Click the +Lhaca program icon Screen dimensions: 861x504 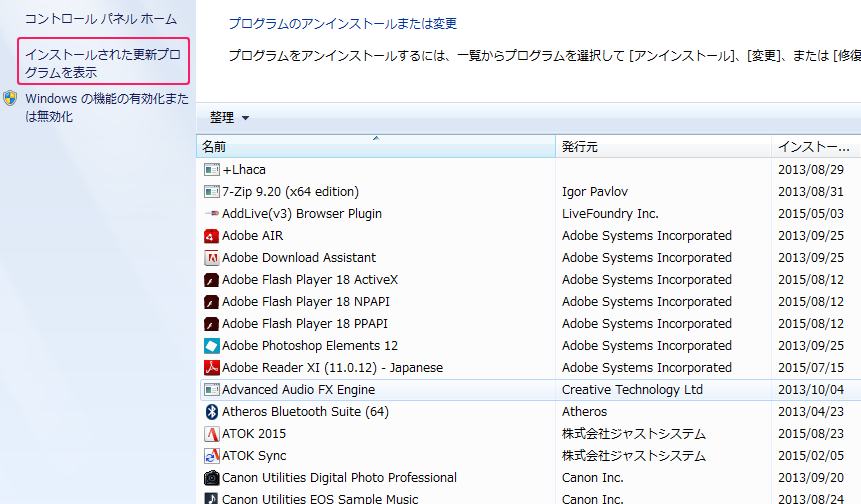211,170
